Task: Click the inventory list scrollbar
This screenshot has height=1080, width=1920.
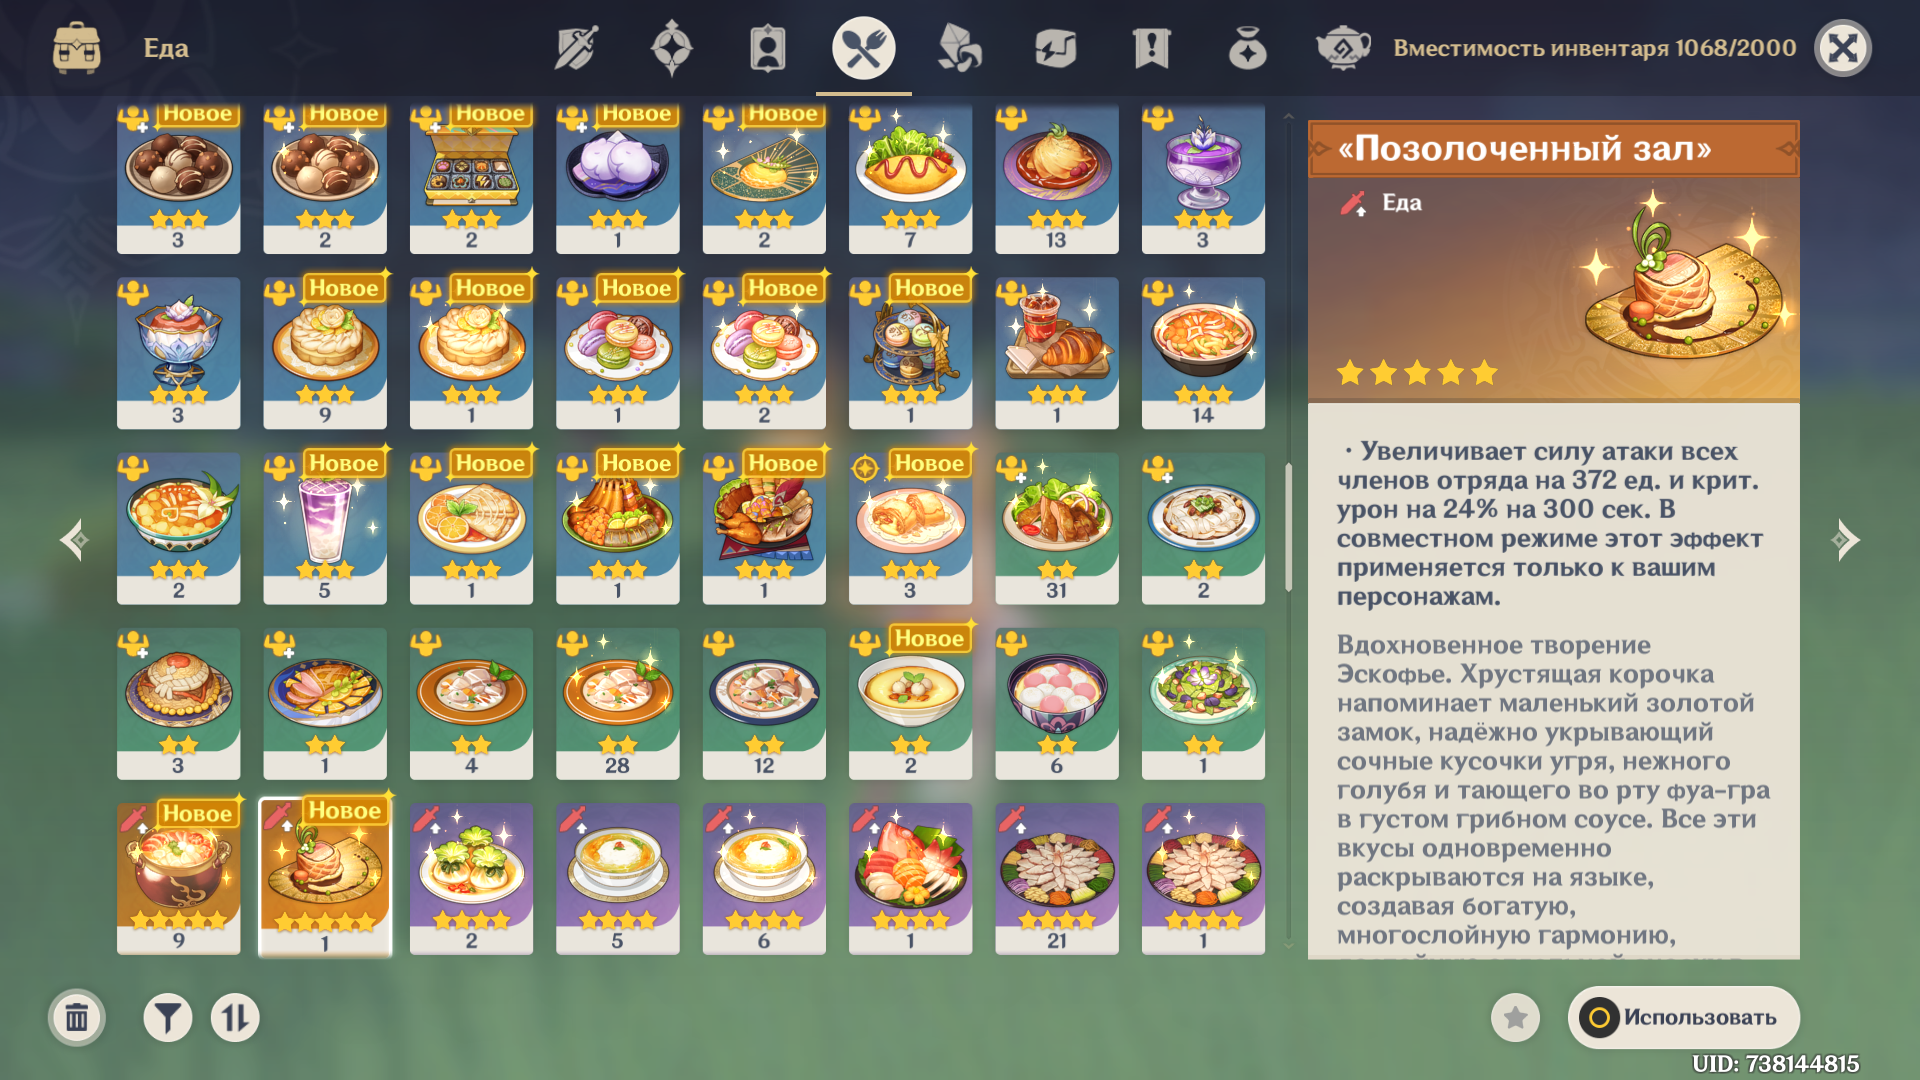Action: pyautogui.click(x=1288, y=528)
